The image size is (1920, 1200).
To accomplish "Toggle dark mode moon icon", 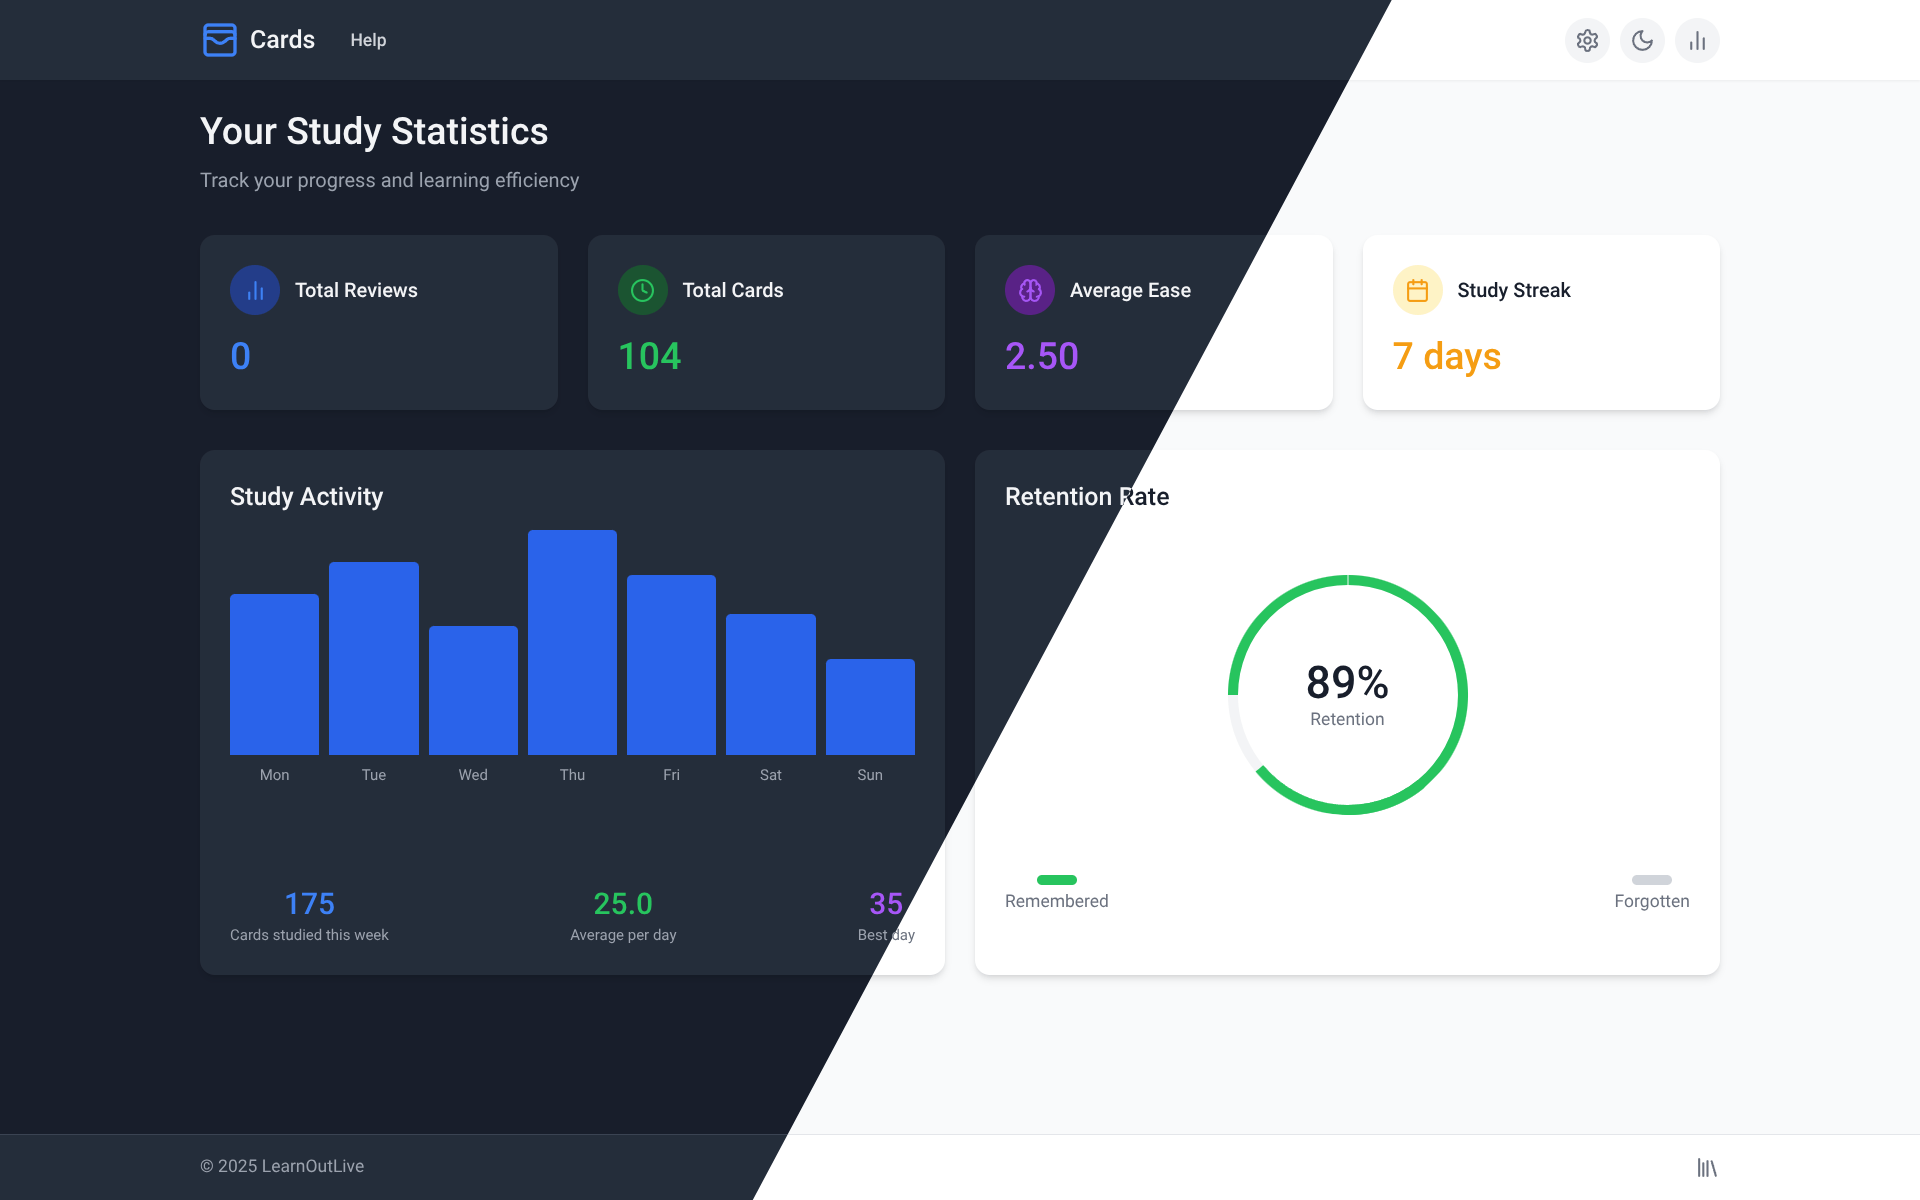I will tap(1642, 41).
